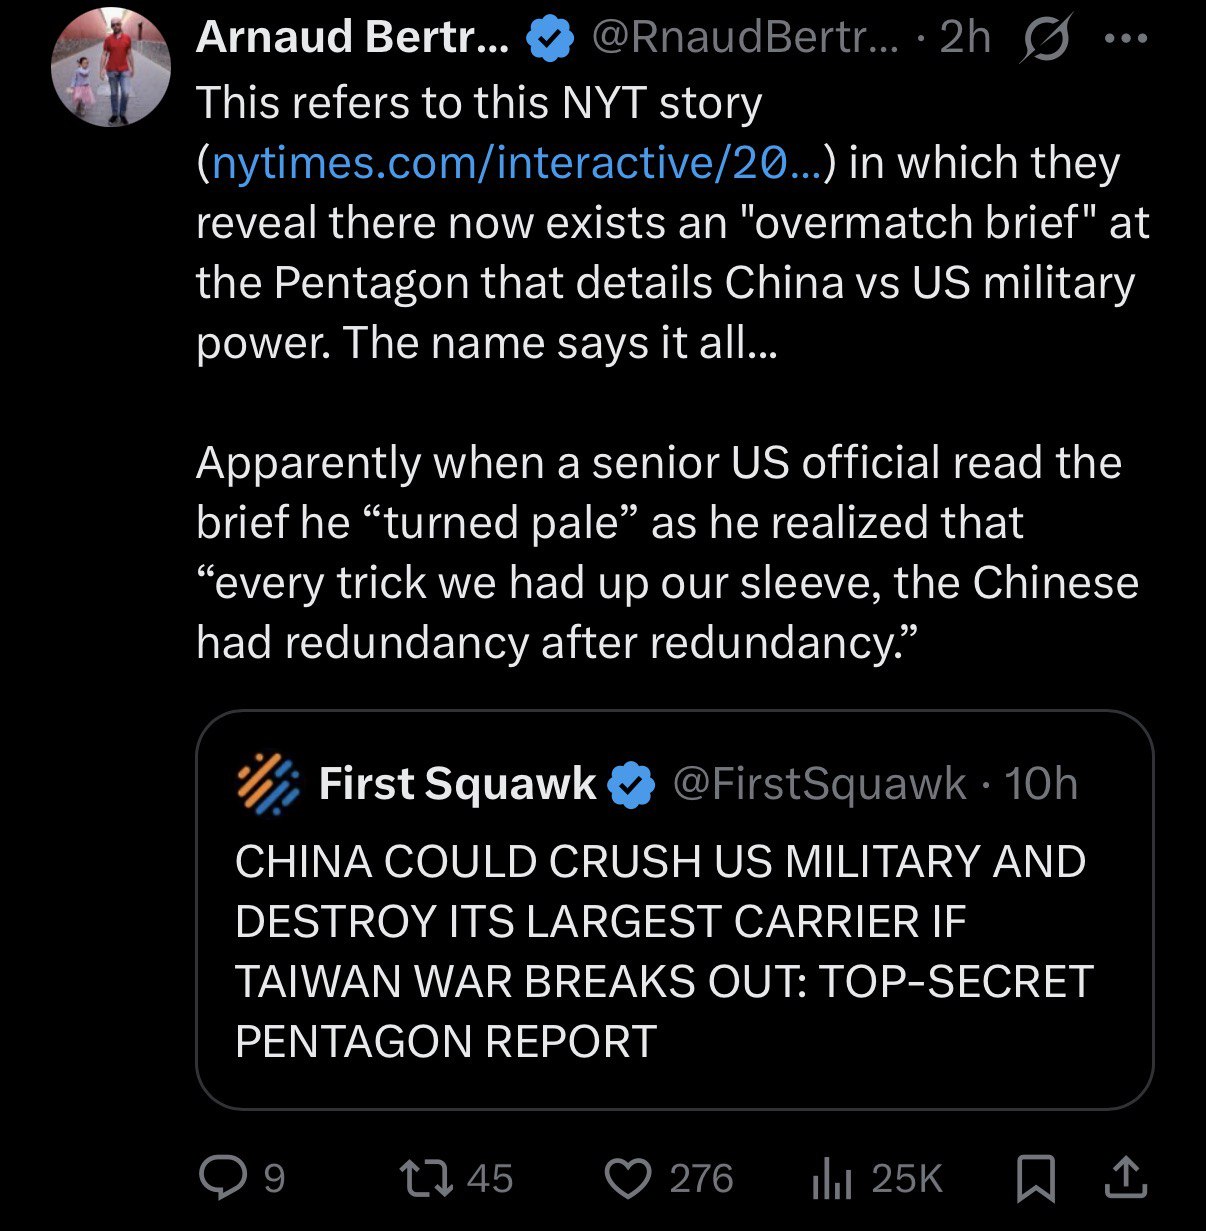This screenshot has height=1231, width=1206.
Task: Open the nytimes.com interactive link
Action: point(518,163)
